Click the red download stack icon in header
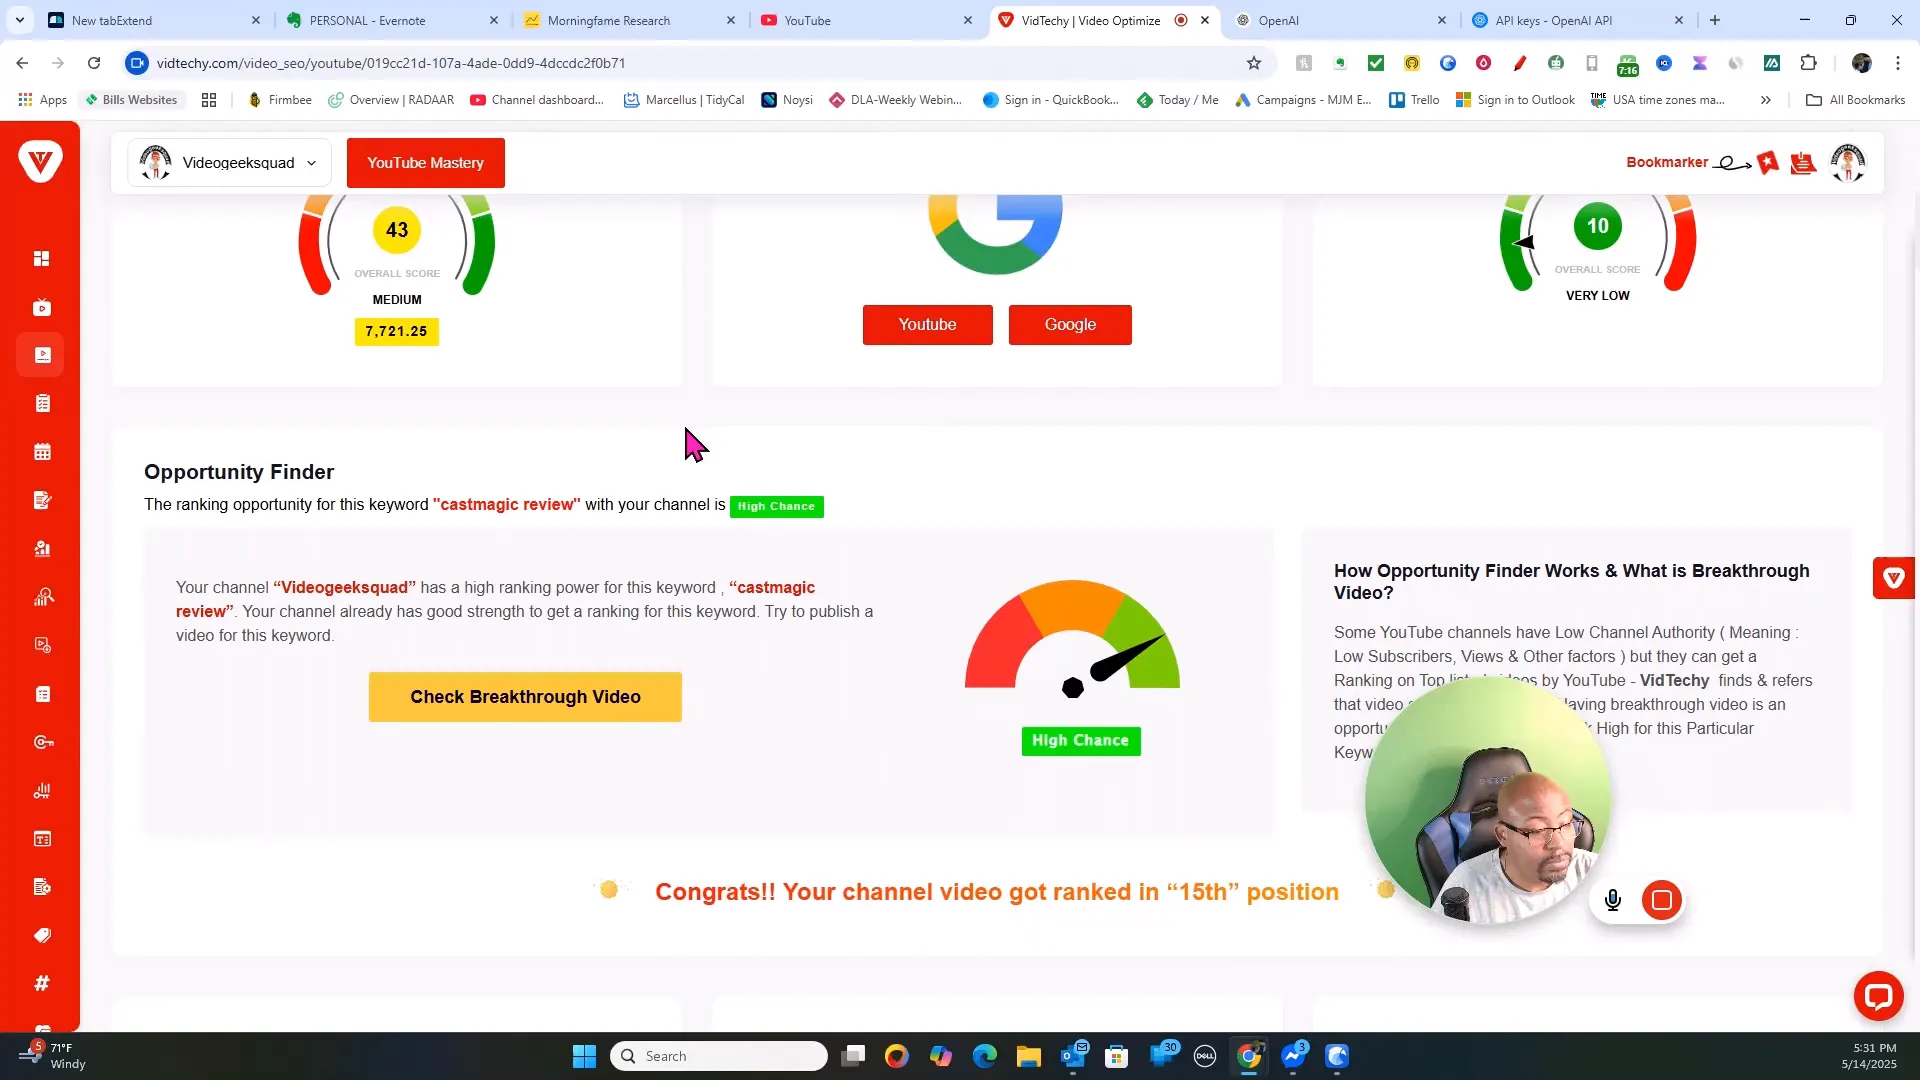This screenshot has height=1080, width=1920. (x=1803, y=162)
